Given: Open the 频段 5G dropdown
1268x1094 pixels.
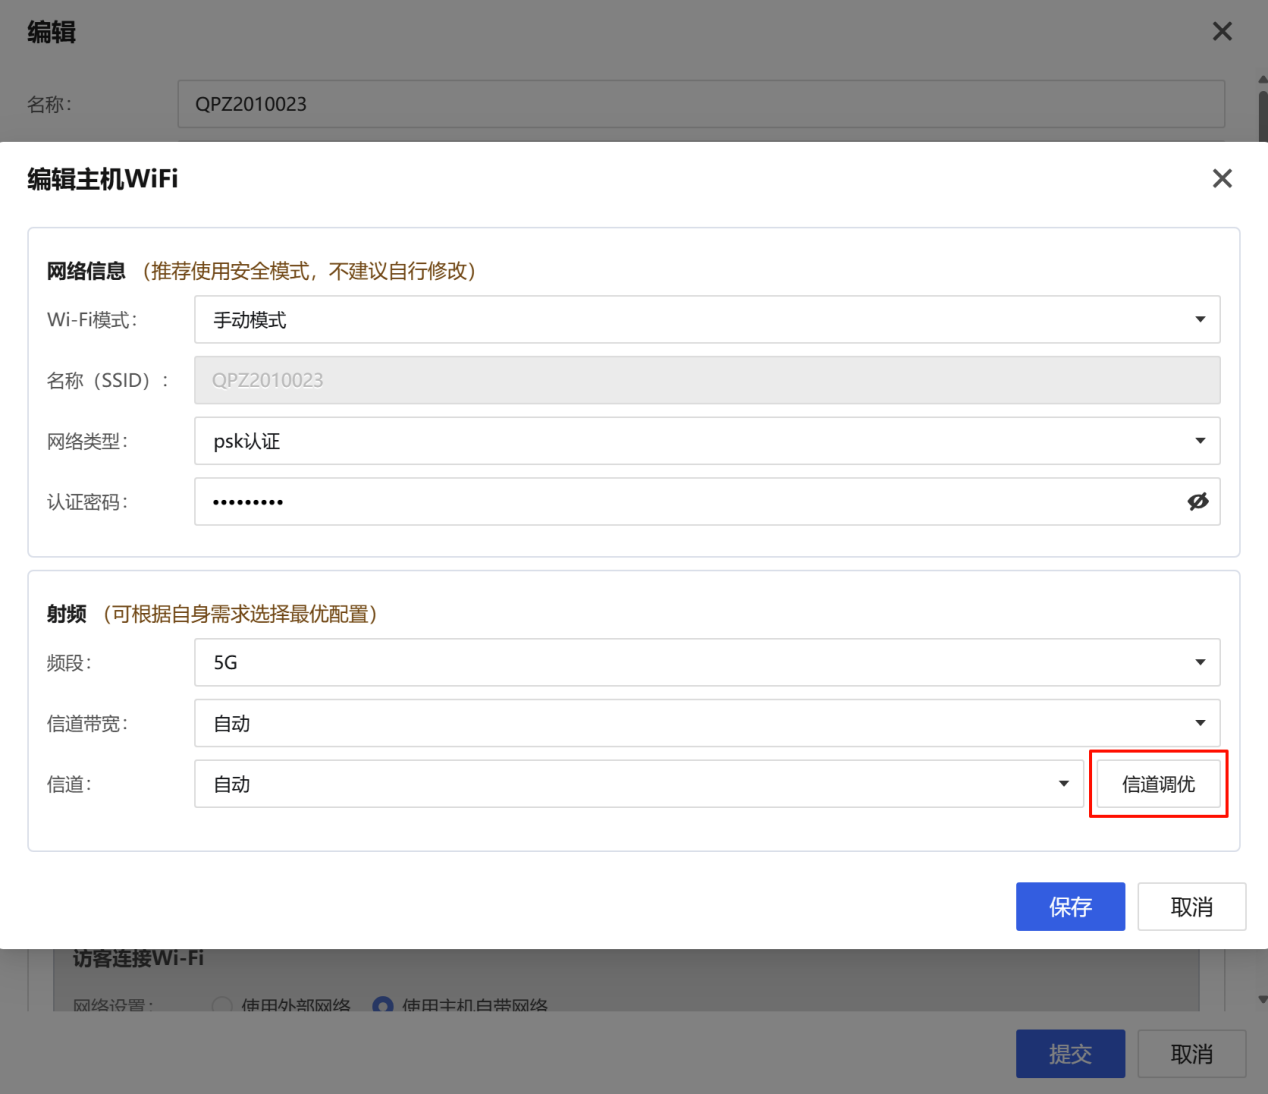Looking at the screenshot, I should click(x=706, y=663).
